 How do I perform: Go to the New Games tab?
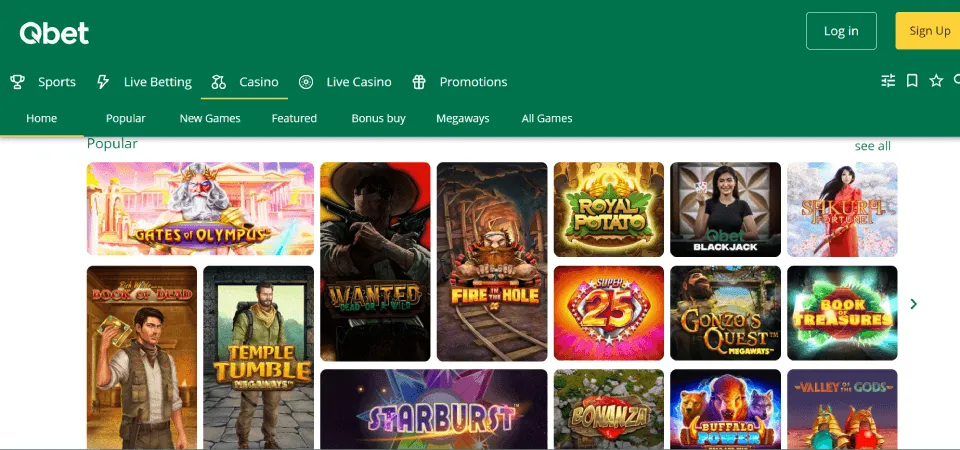click(210, 118)
